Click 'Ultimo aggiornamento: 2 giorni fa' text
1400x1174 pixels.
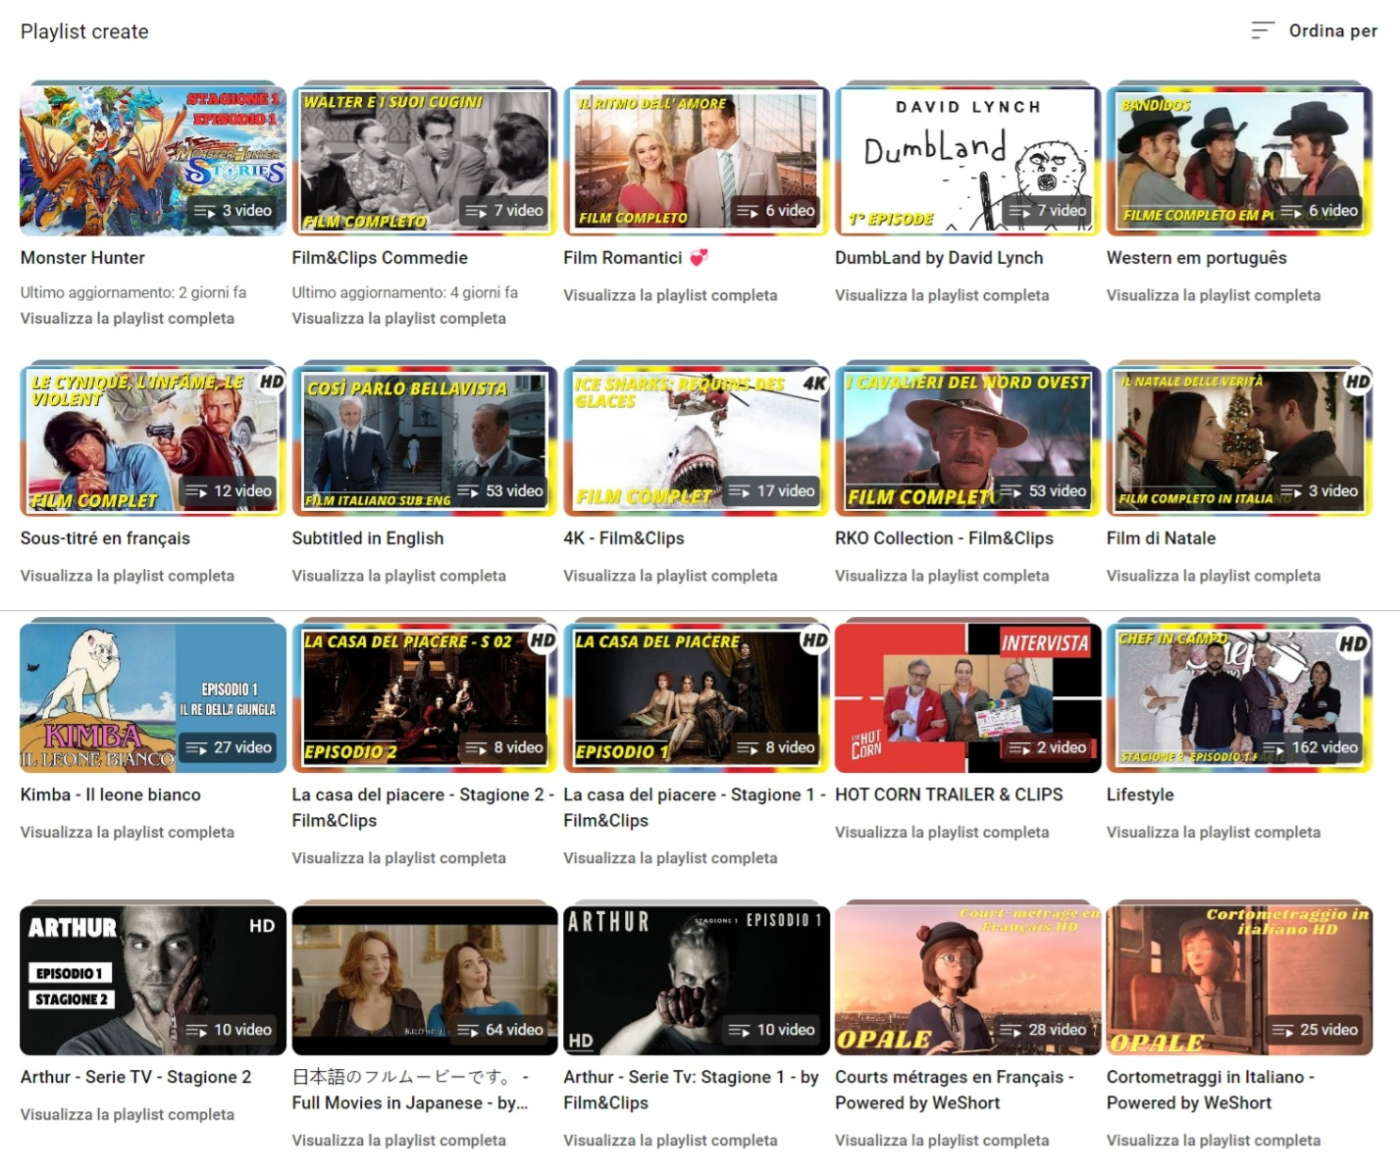tap(133, 292)
